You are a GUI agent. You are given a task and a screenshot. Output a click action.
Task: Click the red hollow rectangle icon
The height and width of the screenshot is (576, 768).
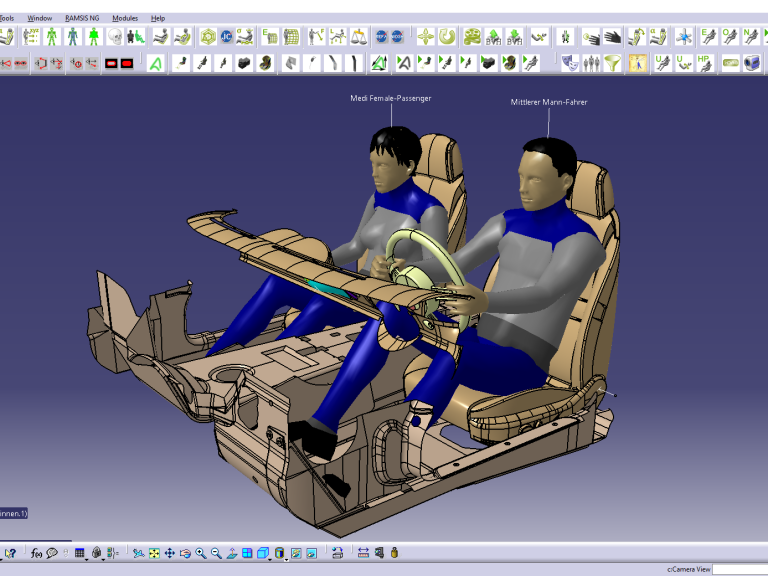coord(111,63)
